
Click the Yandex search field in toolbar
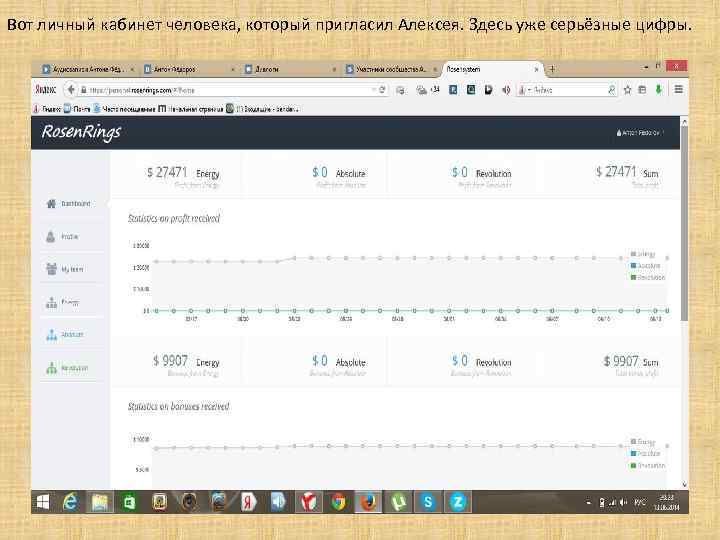tap(565, 90)
